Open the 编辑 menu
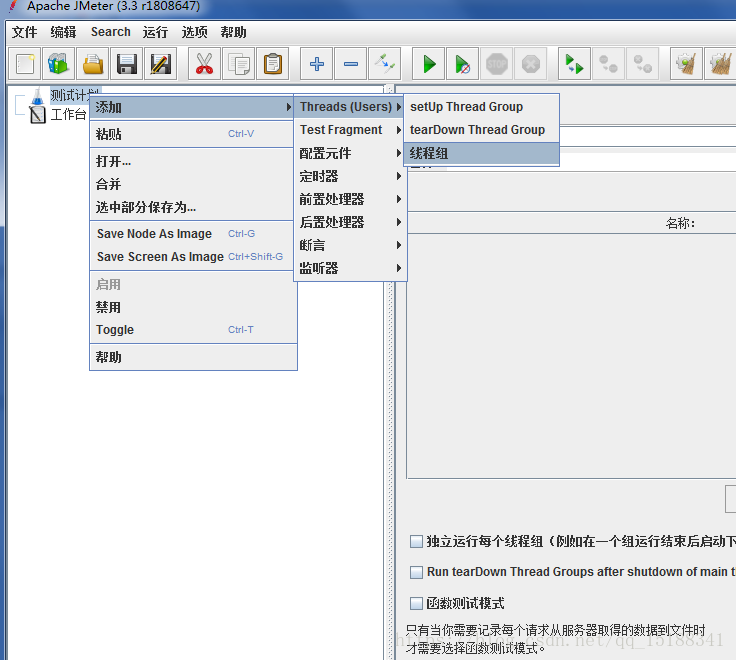Image resolution: width=736 pixels, height=660 pixels. (x=63, y=32)
